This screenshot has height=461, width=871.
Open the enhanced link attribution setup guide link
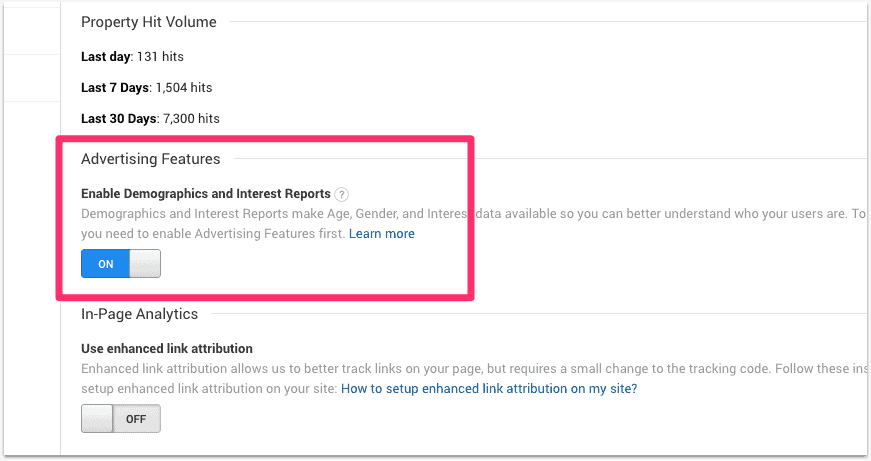click(489, 388)
